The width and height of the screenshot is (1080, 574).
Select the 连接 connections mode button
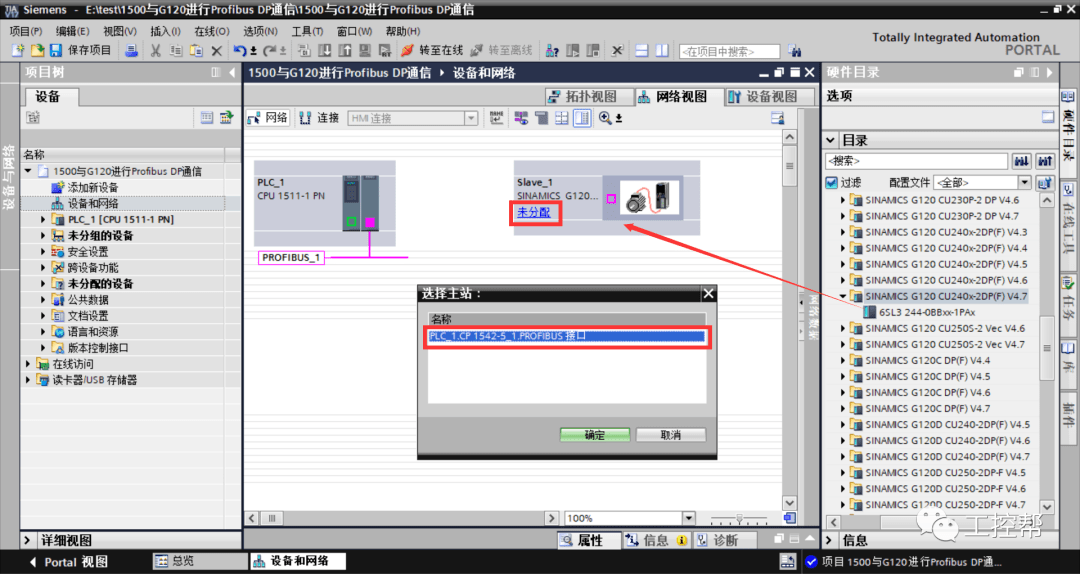tap(320, 118)
